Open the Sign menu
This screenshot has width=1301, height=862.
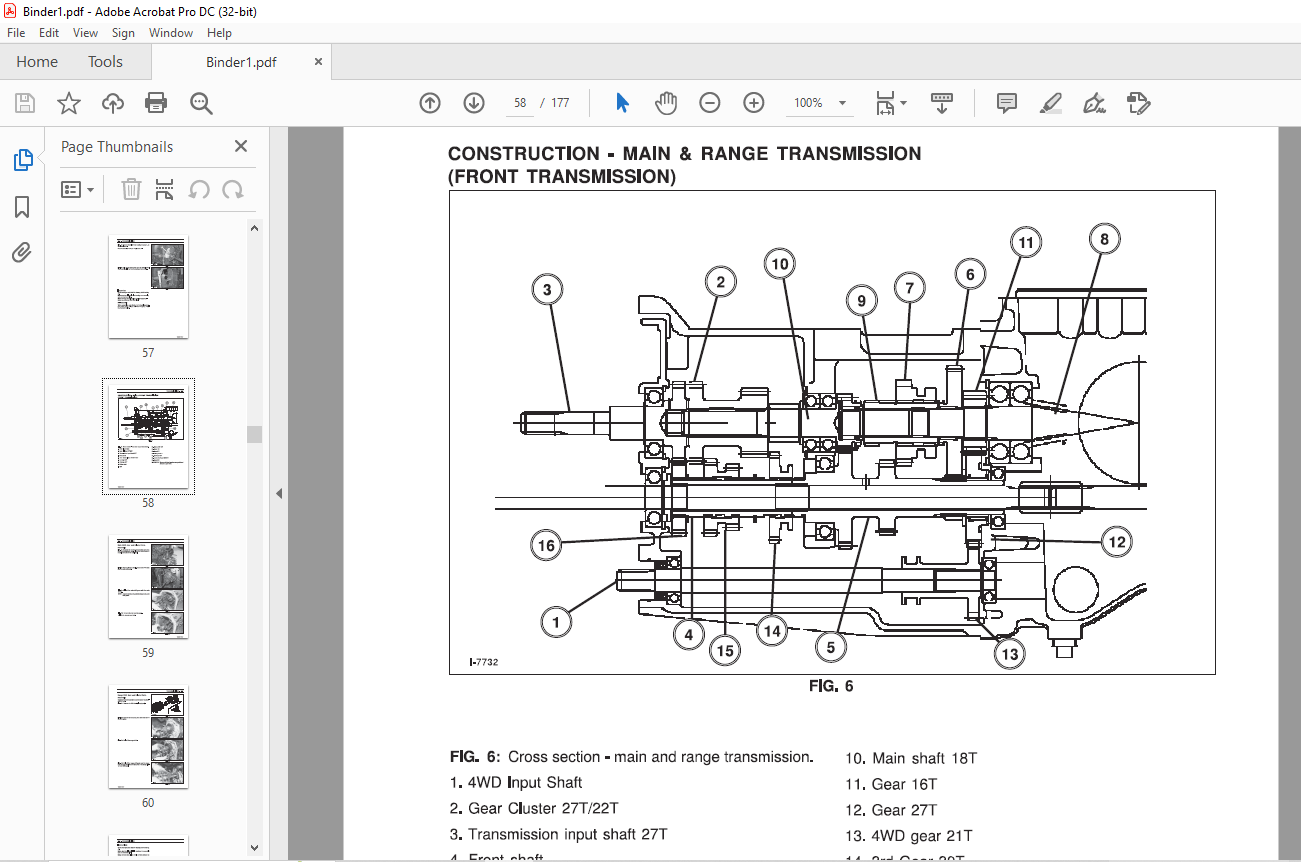(x=123, y=33)
